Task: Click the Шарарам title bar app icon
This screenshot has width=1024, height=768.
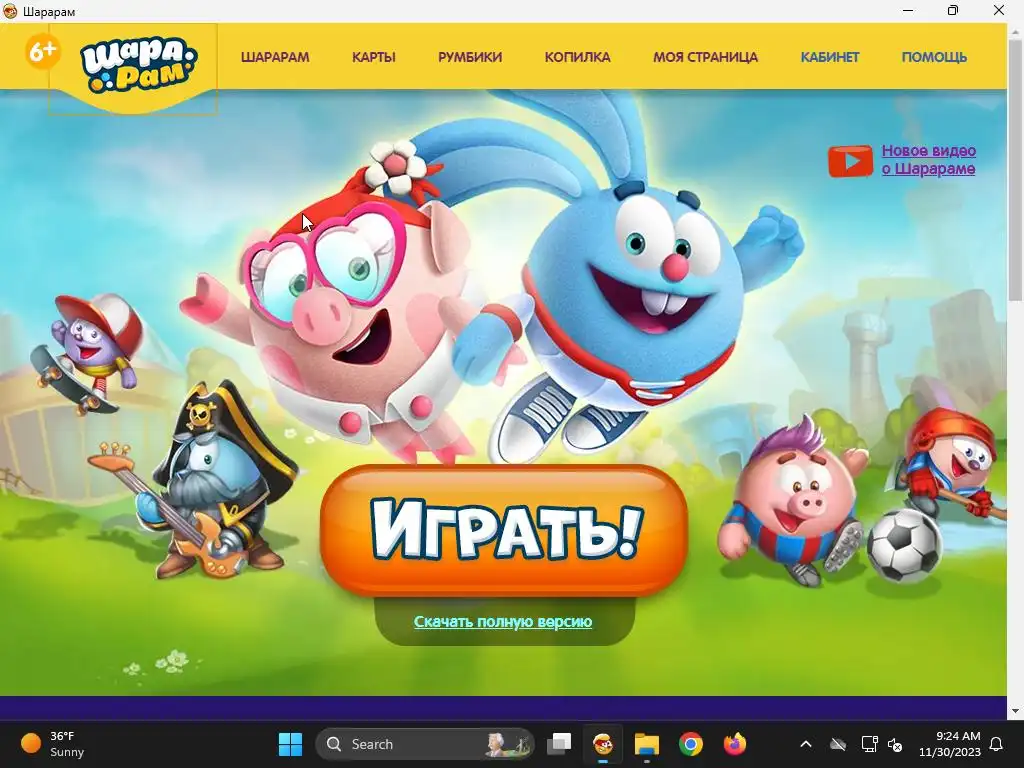Action: 10,11
